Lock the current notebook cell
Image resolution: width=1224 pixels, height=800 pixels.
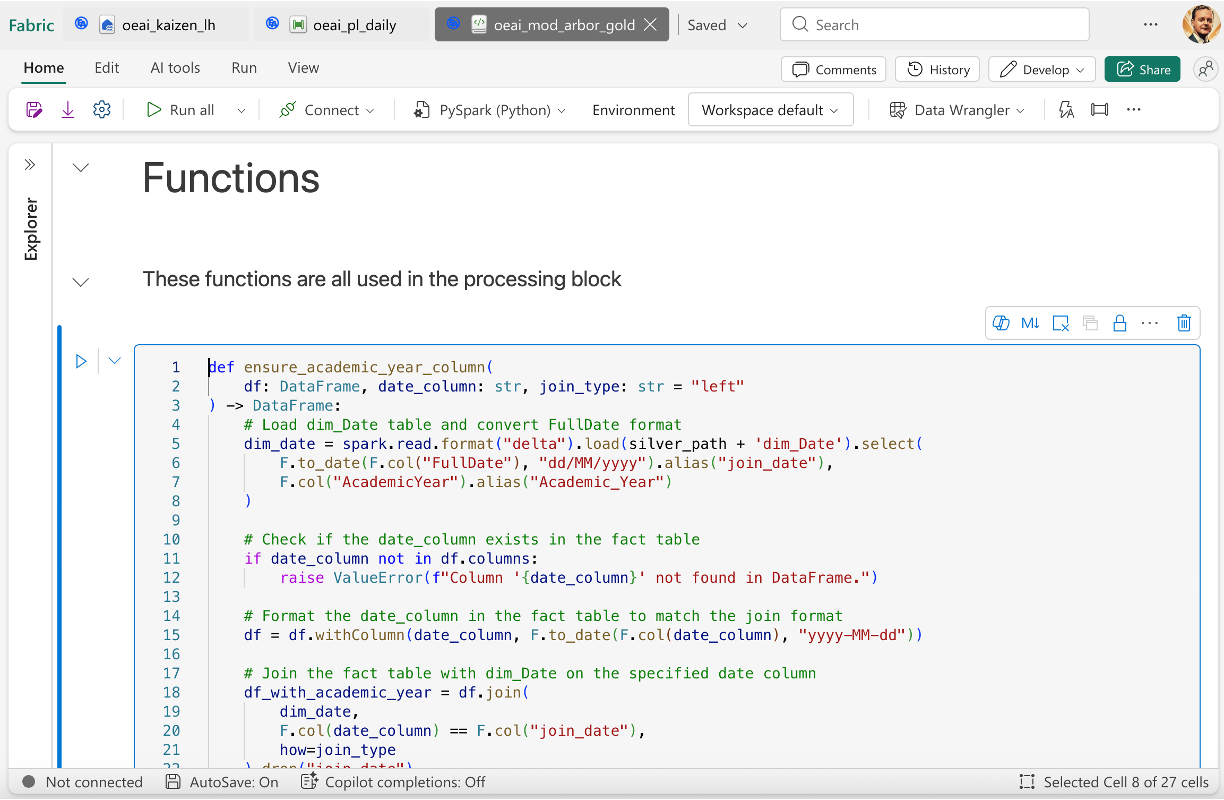(x=1120, y=322)
